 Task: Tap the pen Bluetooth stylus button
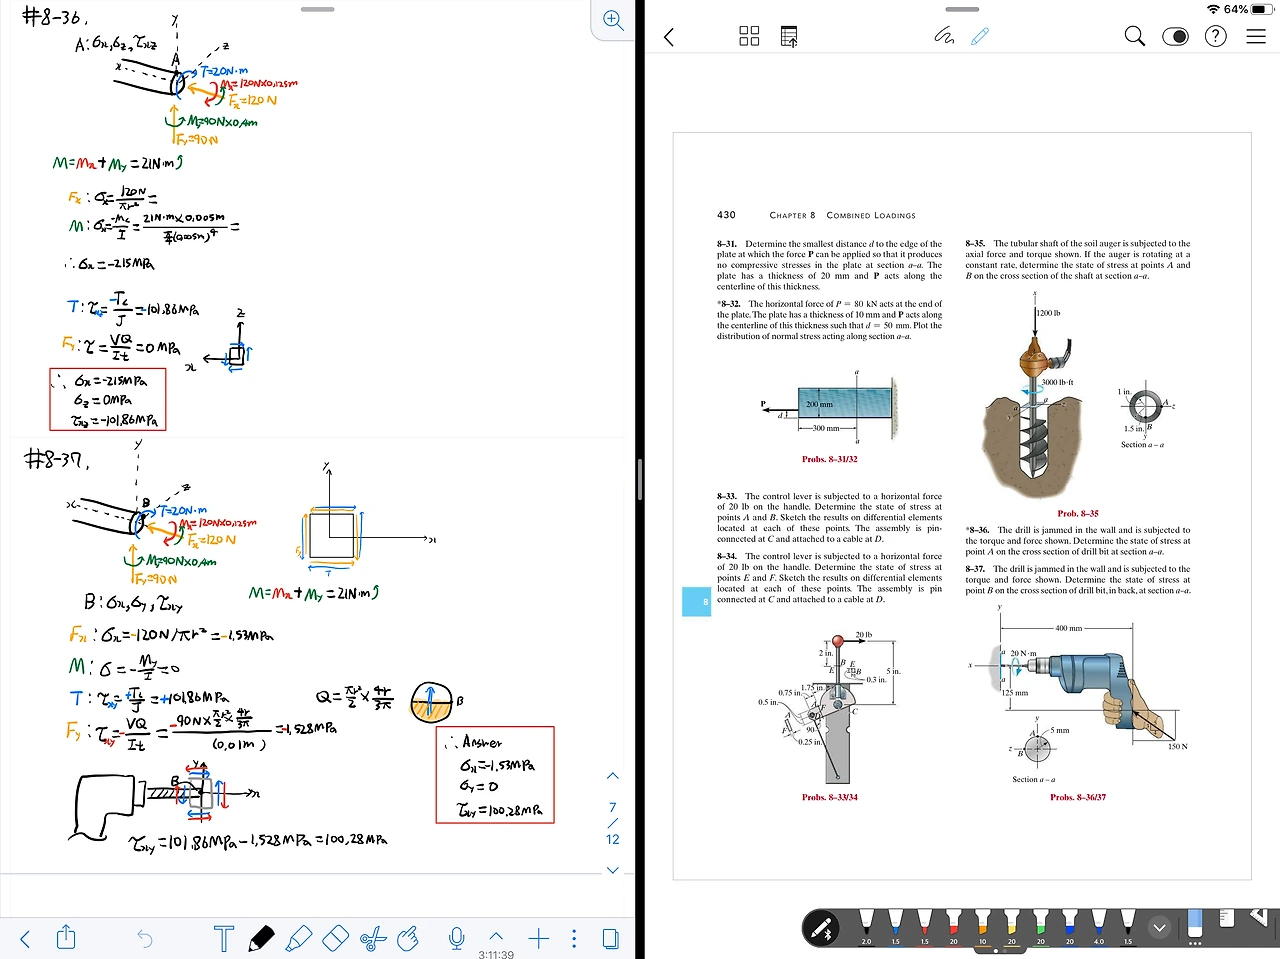click(x=823, y=929)
